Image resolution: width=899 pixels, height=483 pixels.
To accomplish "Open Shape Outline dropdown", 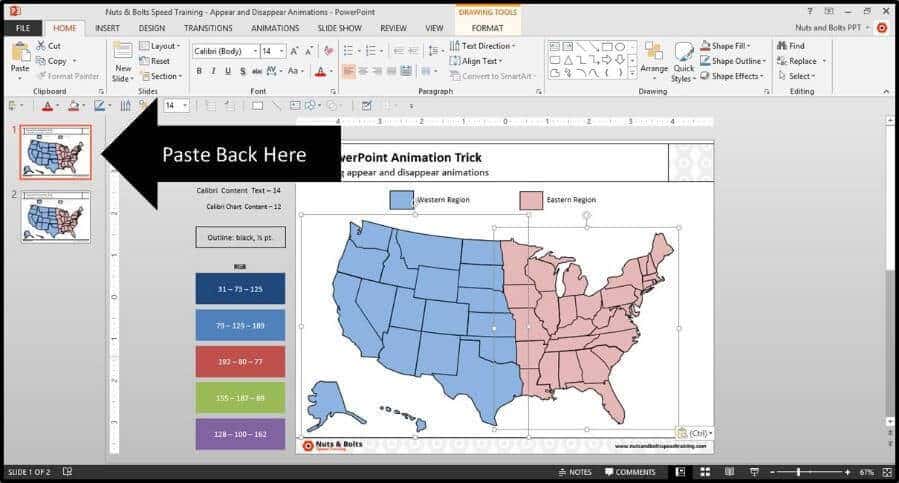I will pyautogui.click(x=733, y=61).
